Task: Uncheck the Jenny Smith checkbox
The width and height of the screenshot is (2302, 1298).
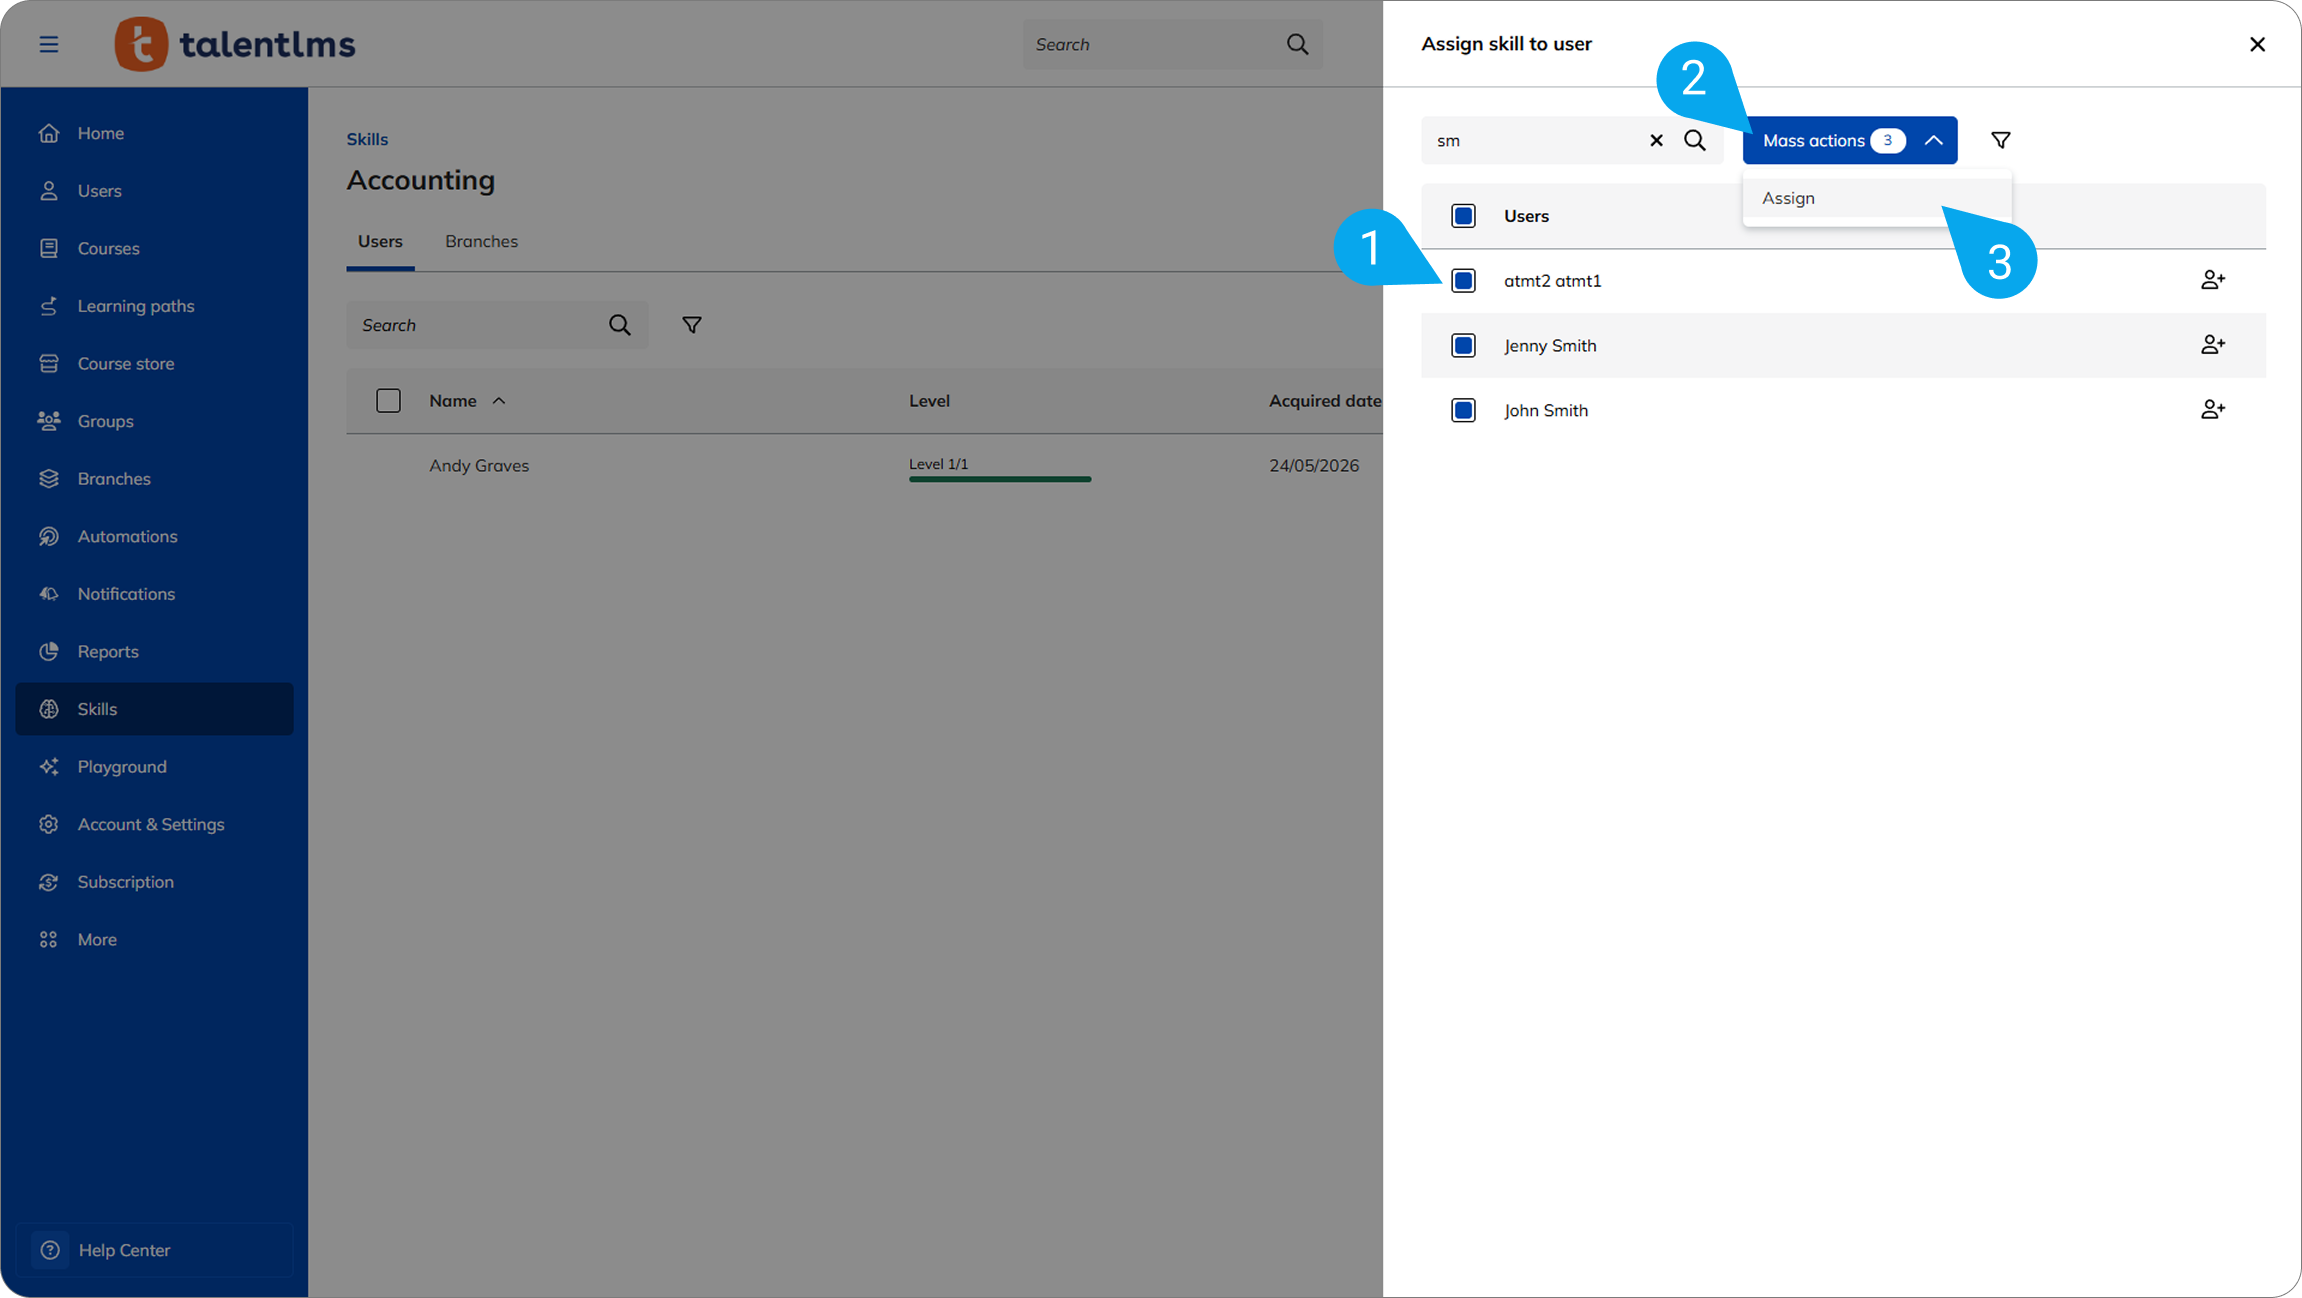Action: tap(1463, 346)
